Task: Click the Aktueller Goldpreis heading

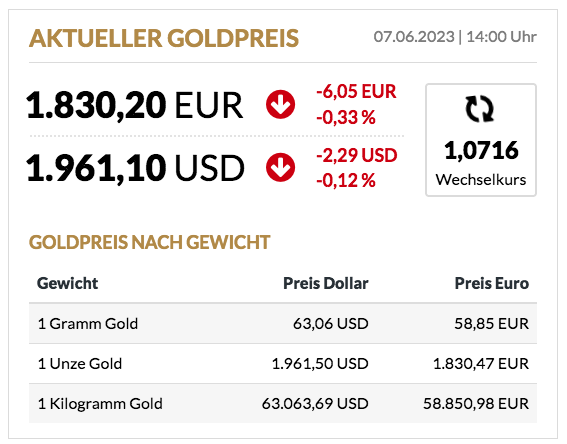Action: coord(164,38)
